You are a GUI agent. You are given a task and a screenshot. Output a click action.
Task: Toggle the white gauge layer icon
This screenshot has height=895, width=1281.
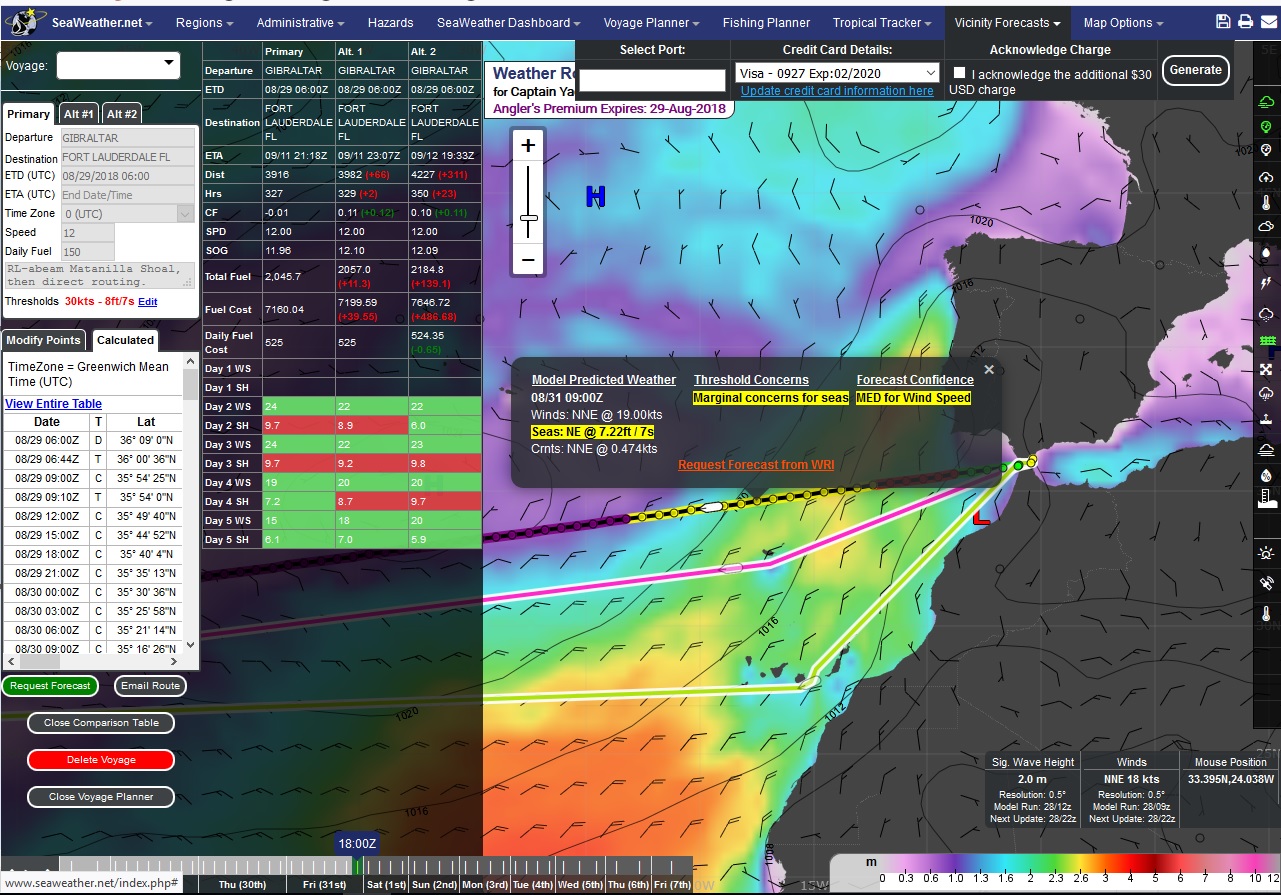[1266, 151]
